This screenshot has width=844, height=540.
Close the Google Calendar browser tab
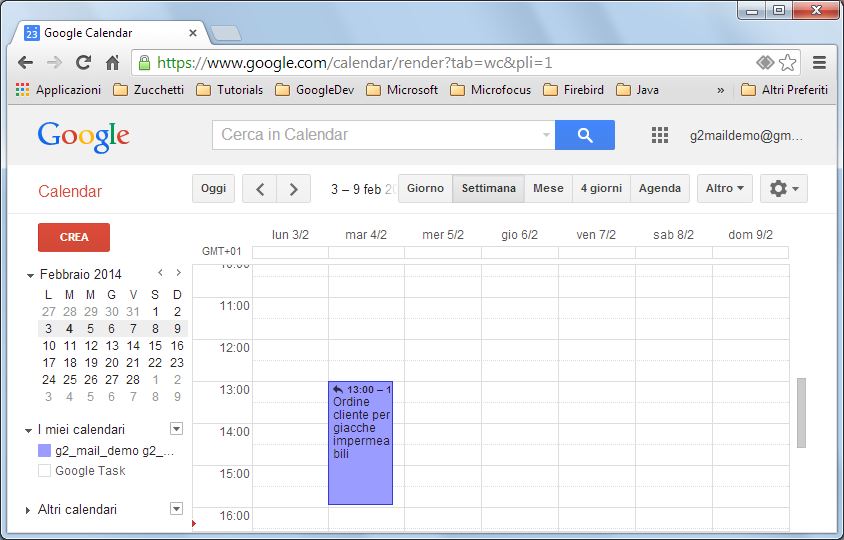pos(193,33)
